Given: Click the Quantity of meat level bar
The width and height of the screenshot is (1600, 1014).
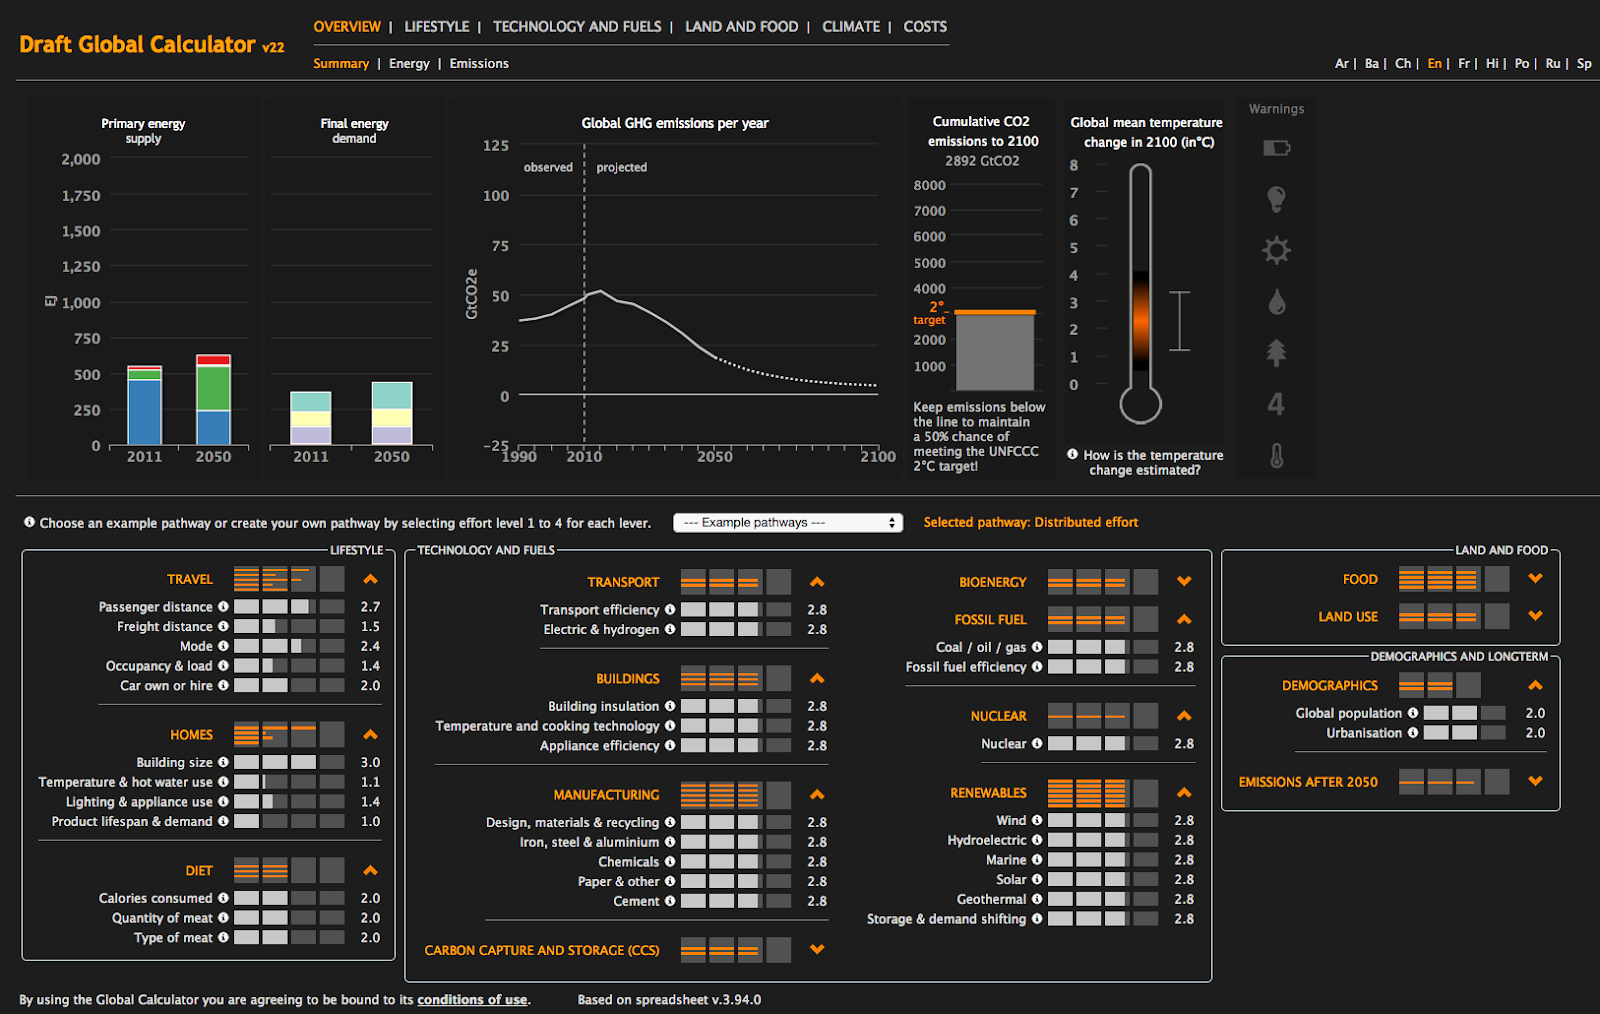Looking at the screenshot, I should click(x=289, y=918).
